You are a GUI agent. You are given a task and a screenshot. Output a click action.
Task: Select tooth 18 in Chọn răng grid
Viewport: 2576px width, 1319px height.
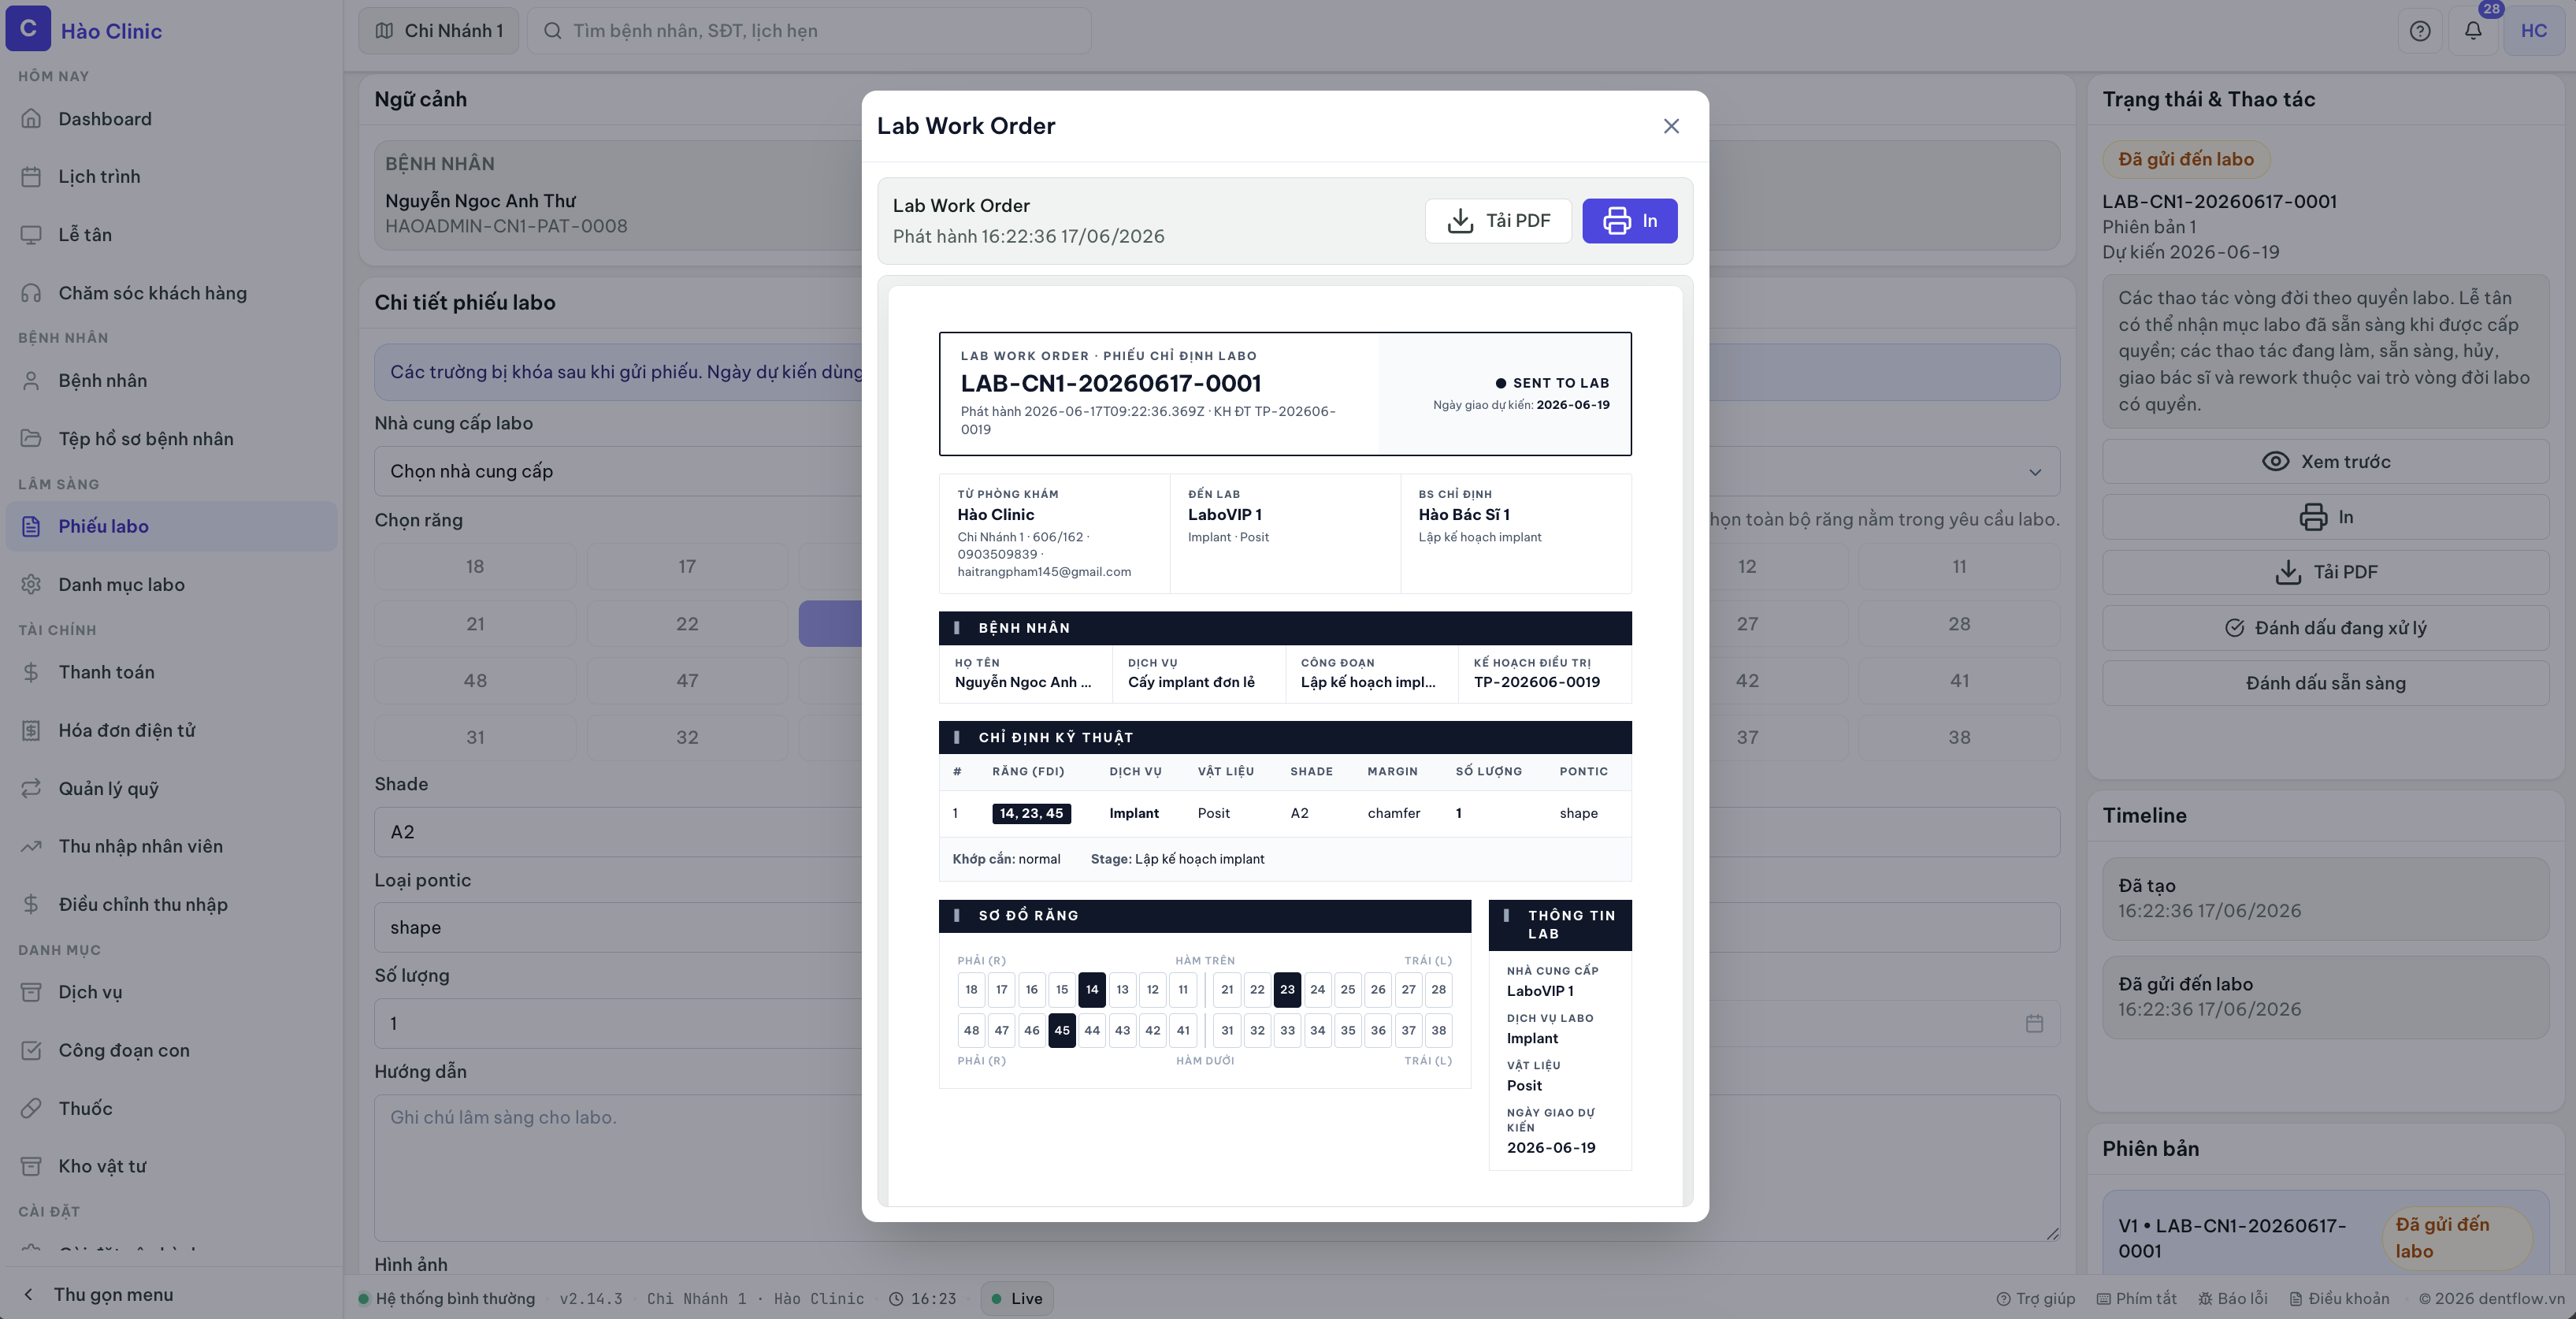(475, 567)
